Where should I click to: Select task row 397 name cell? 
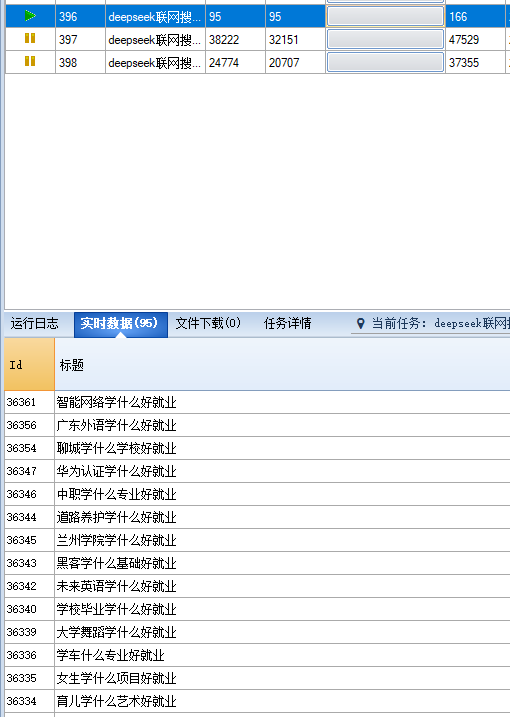(155, 39)
